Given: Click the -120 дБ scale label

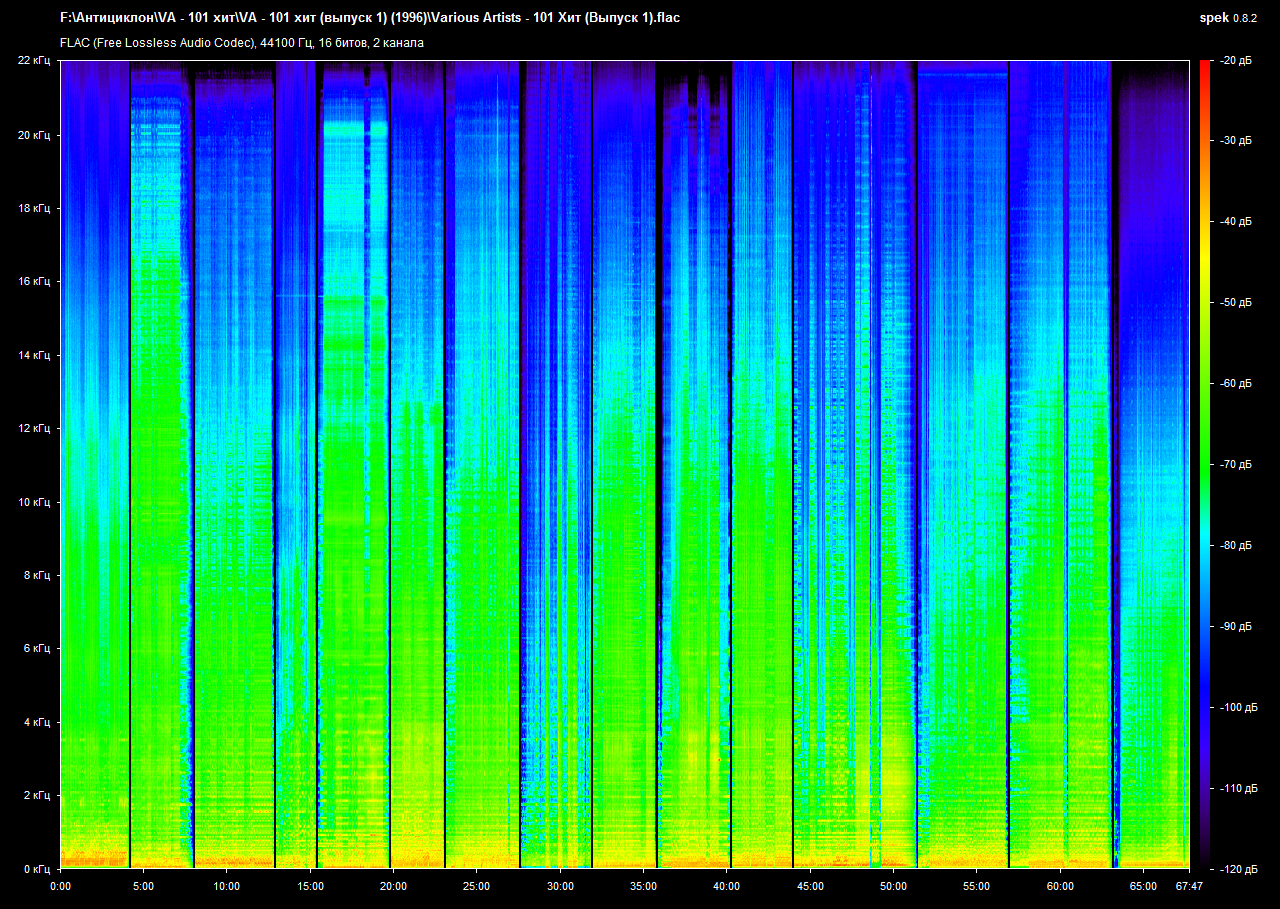Looking at the screenshot, I should pyautogui.click(x=1237, y=869).
